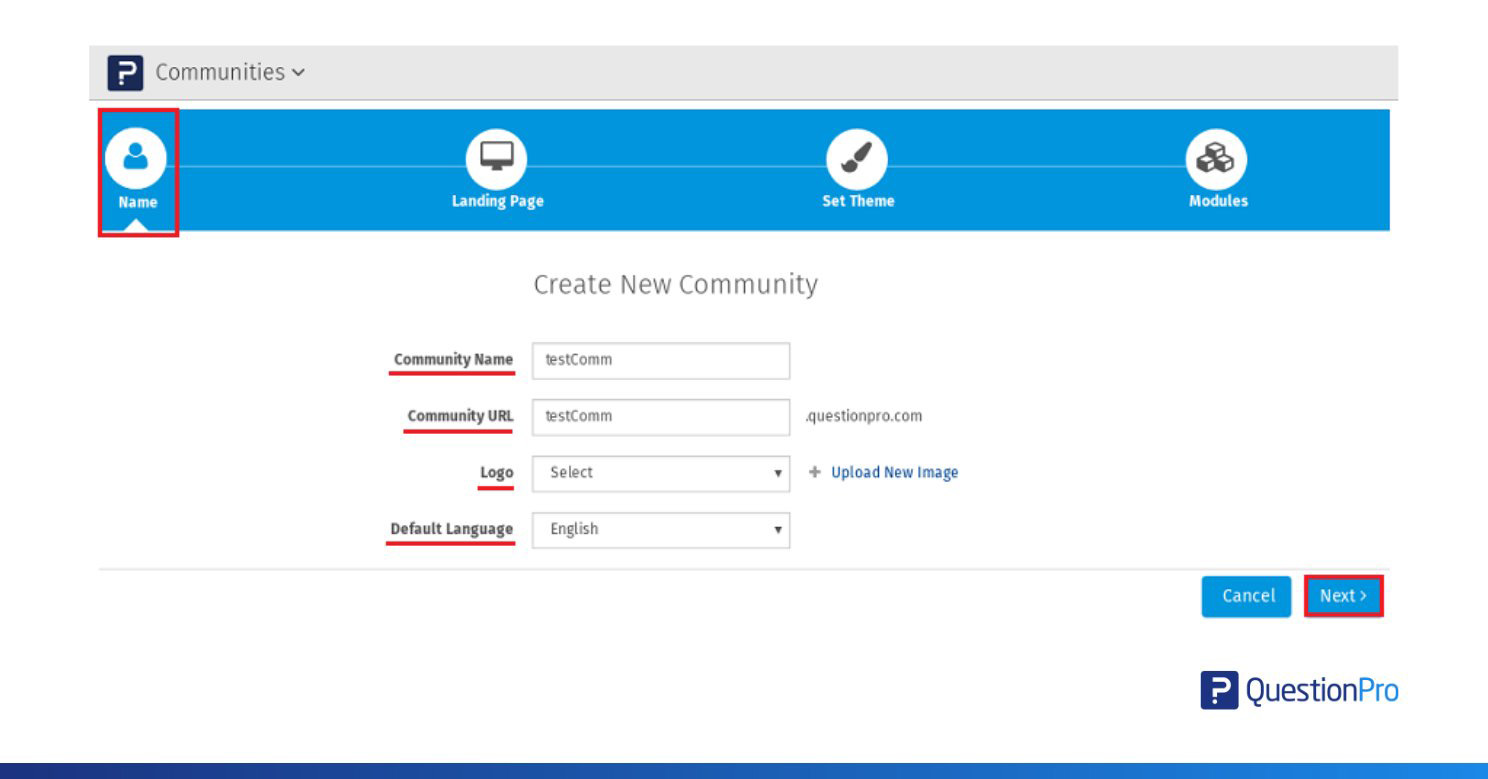Click the Cancel button
Screen dimensions: 1488x779
[x=1246, y=595]
